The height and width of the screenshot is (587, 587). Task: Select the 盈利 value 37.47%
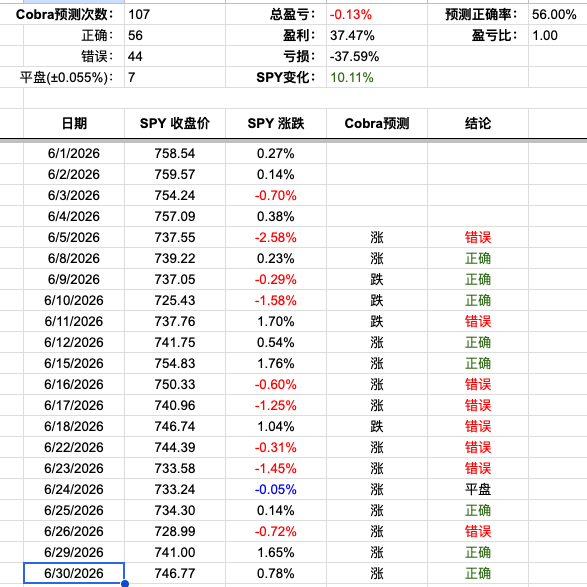coord(377,36)
